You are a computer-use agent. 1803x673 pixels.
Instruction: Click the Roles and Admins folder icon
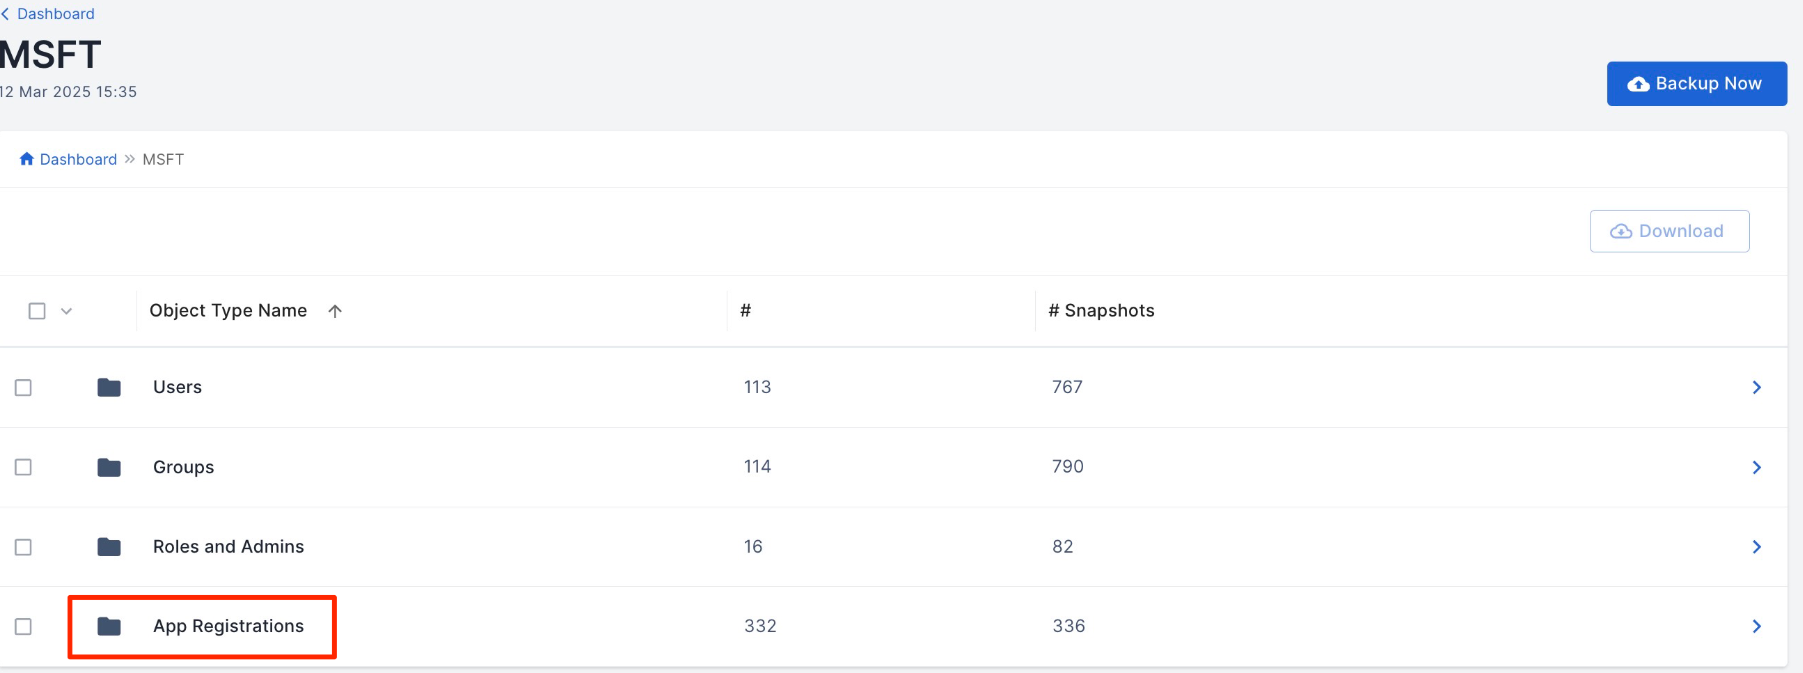tap(109, 547)
